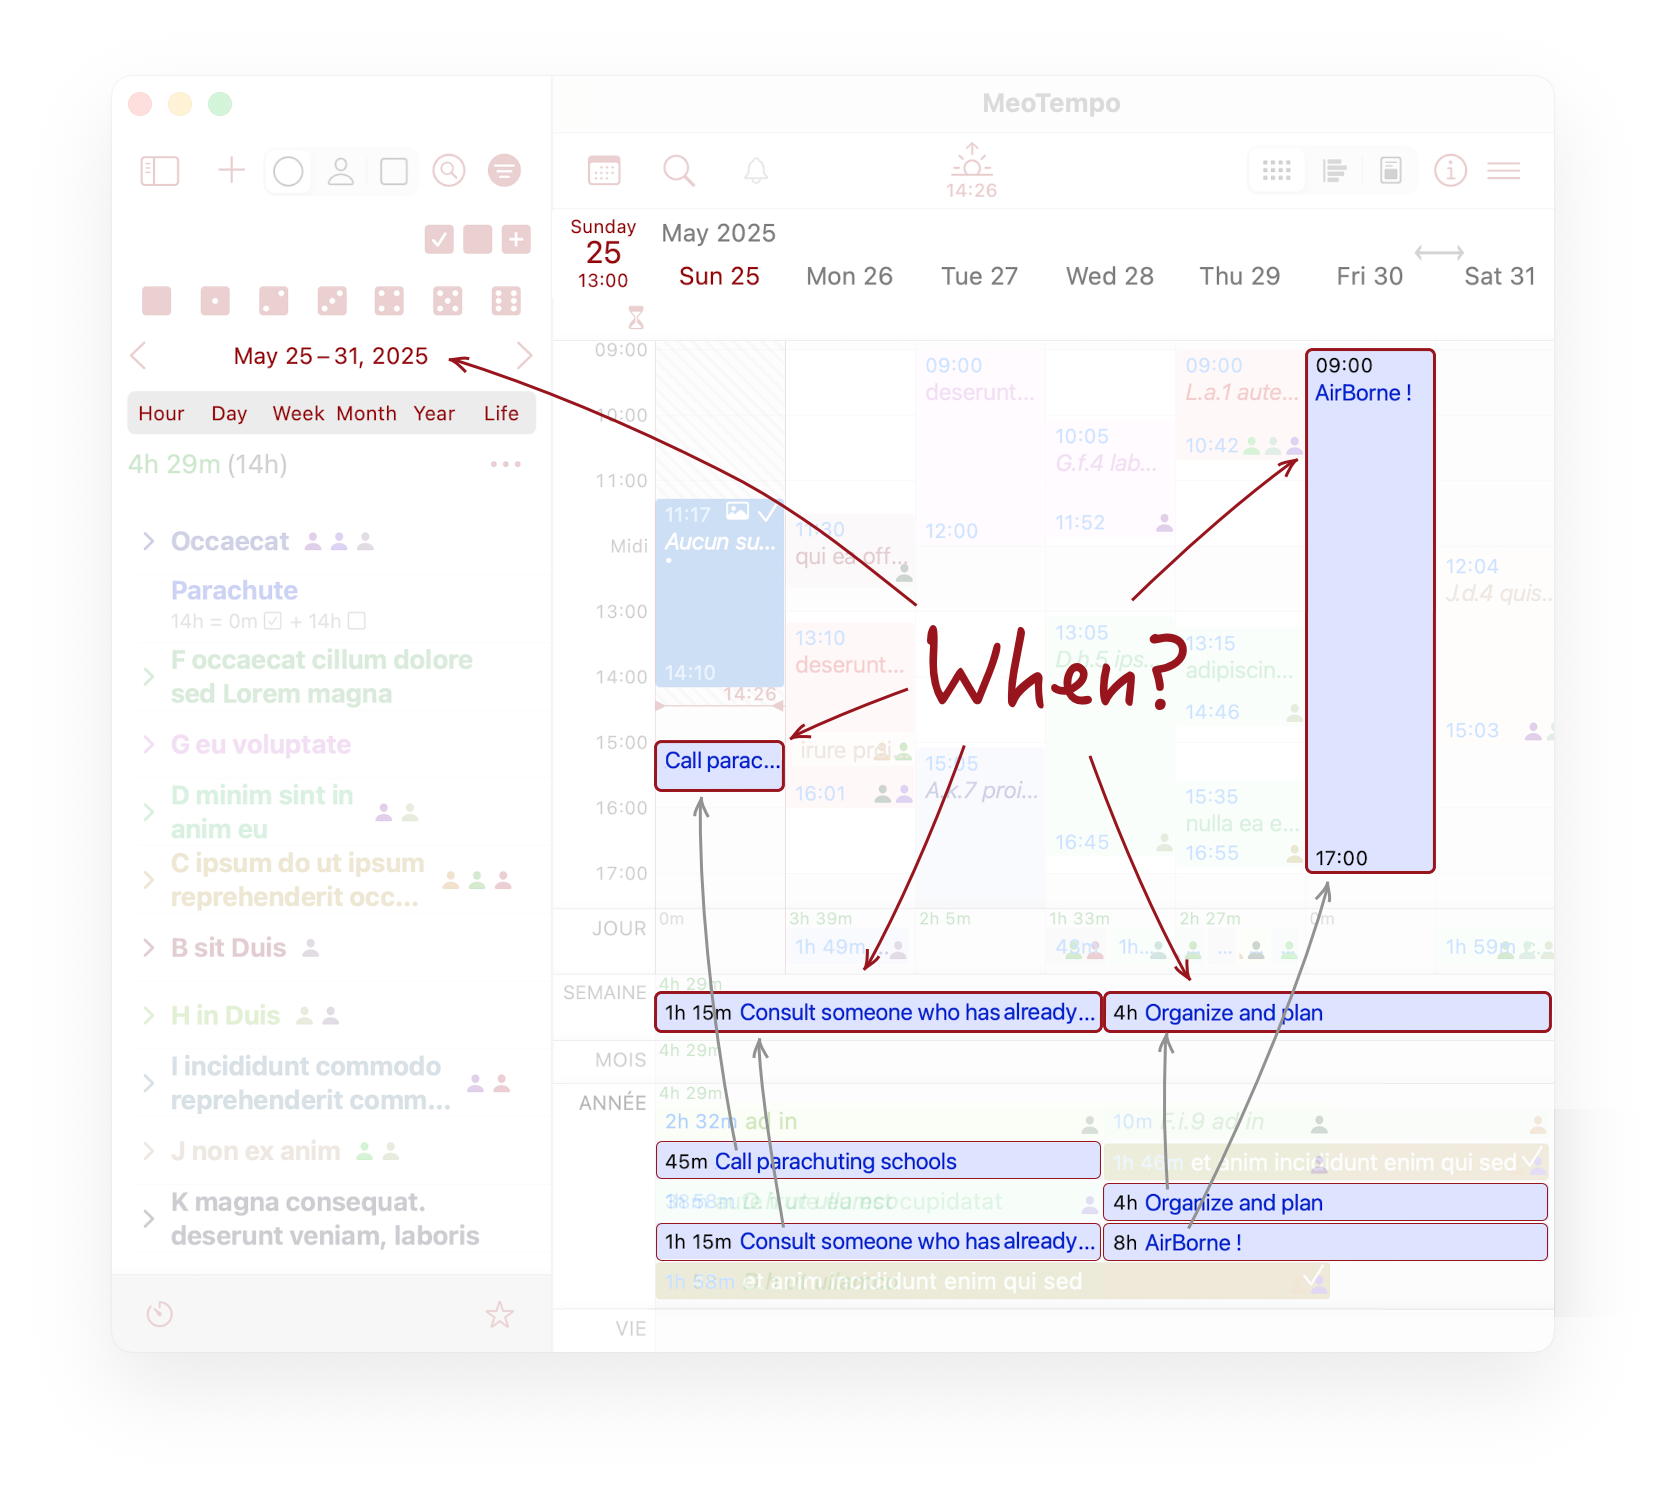This screenshot has height=1500, width=1666.
Task: Click the favorites star icon
Action: (x=499, y=1314)
